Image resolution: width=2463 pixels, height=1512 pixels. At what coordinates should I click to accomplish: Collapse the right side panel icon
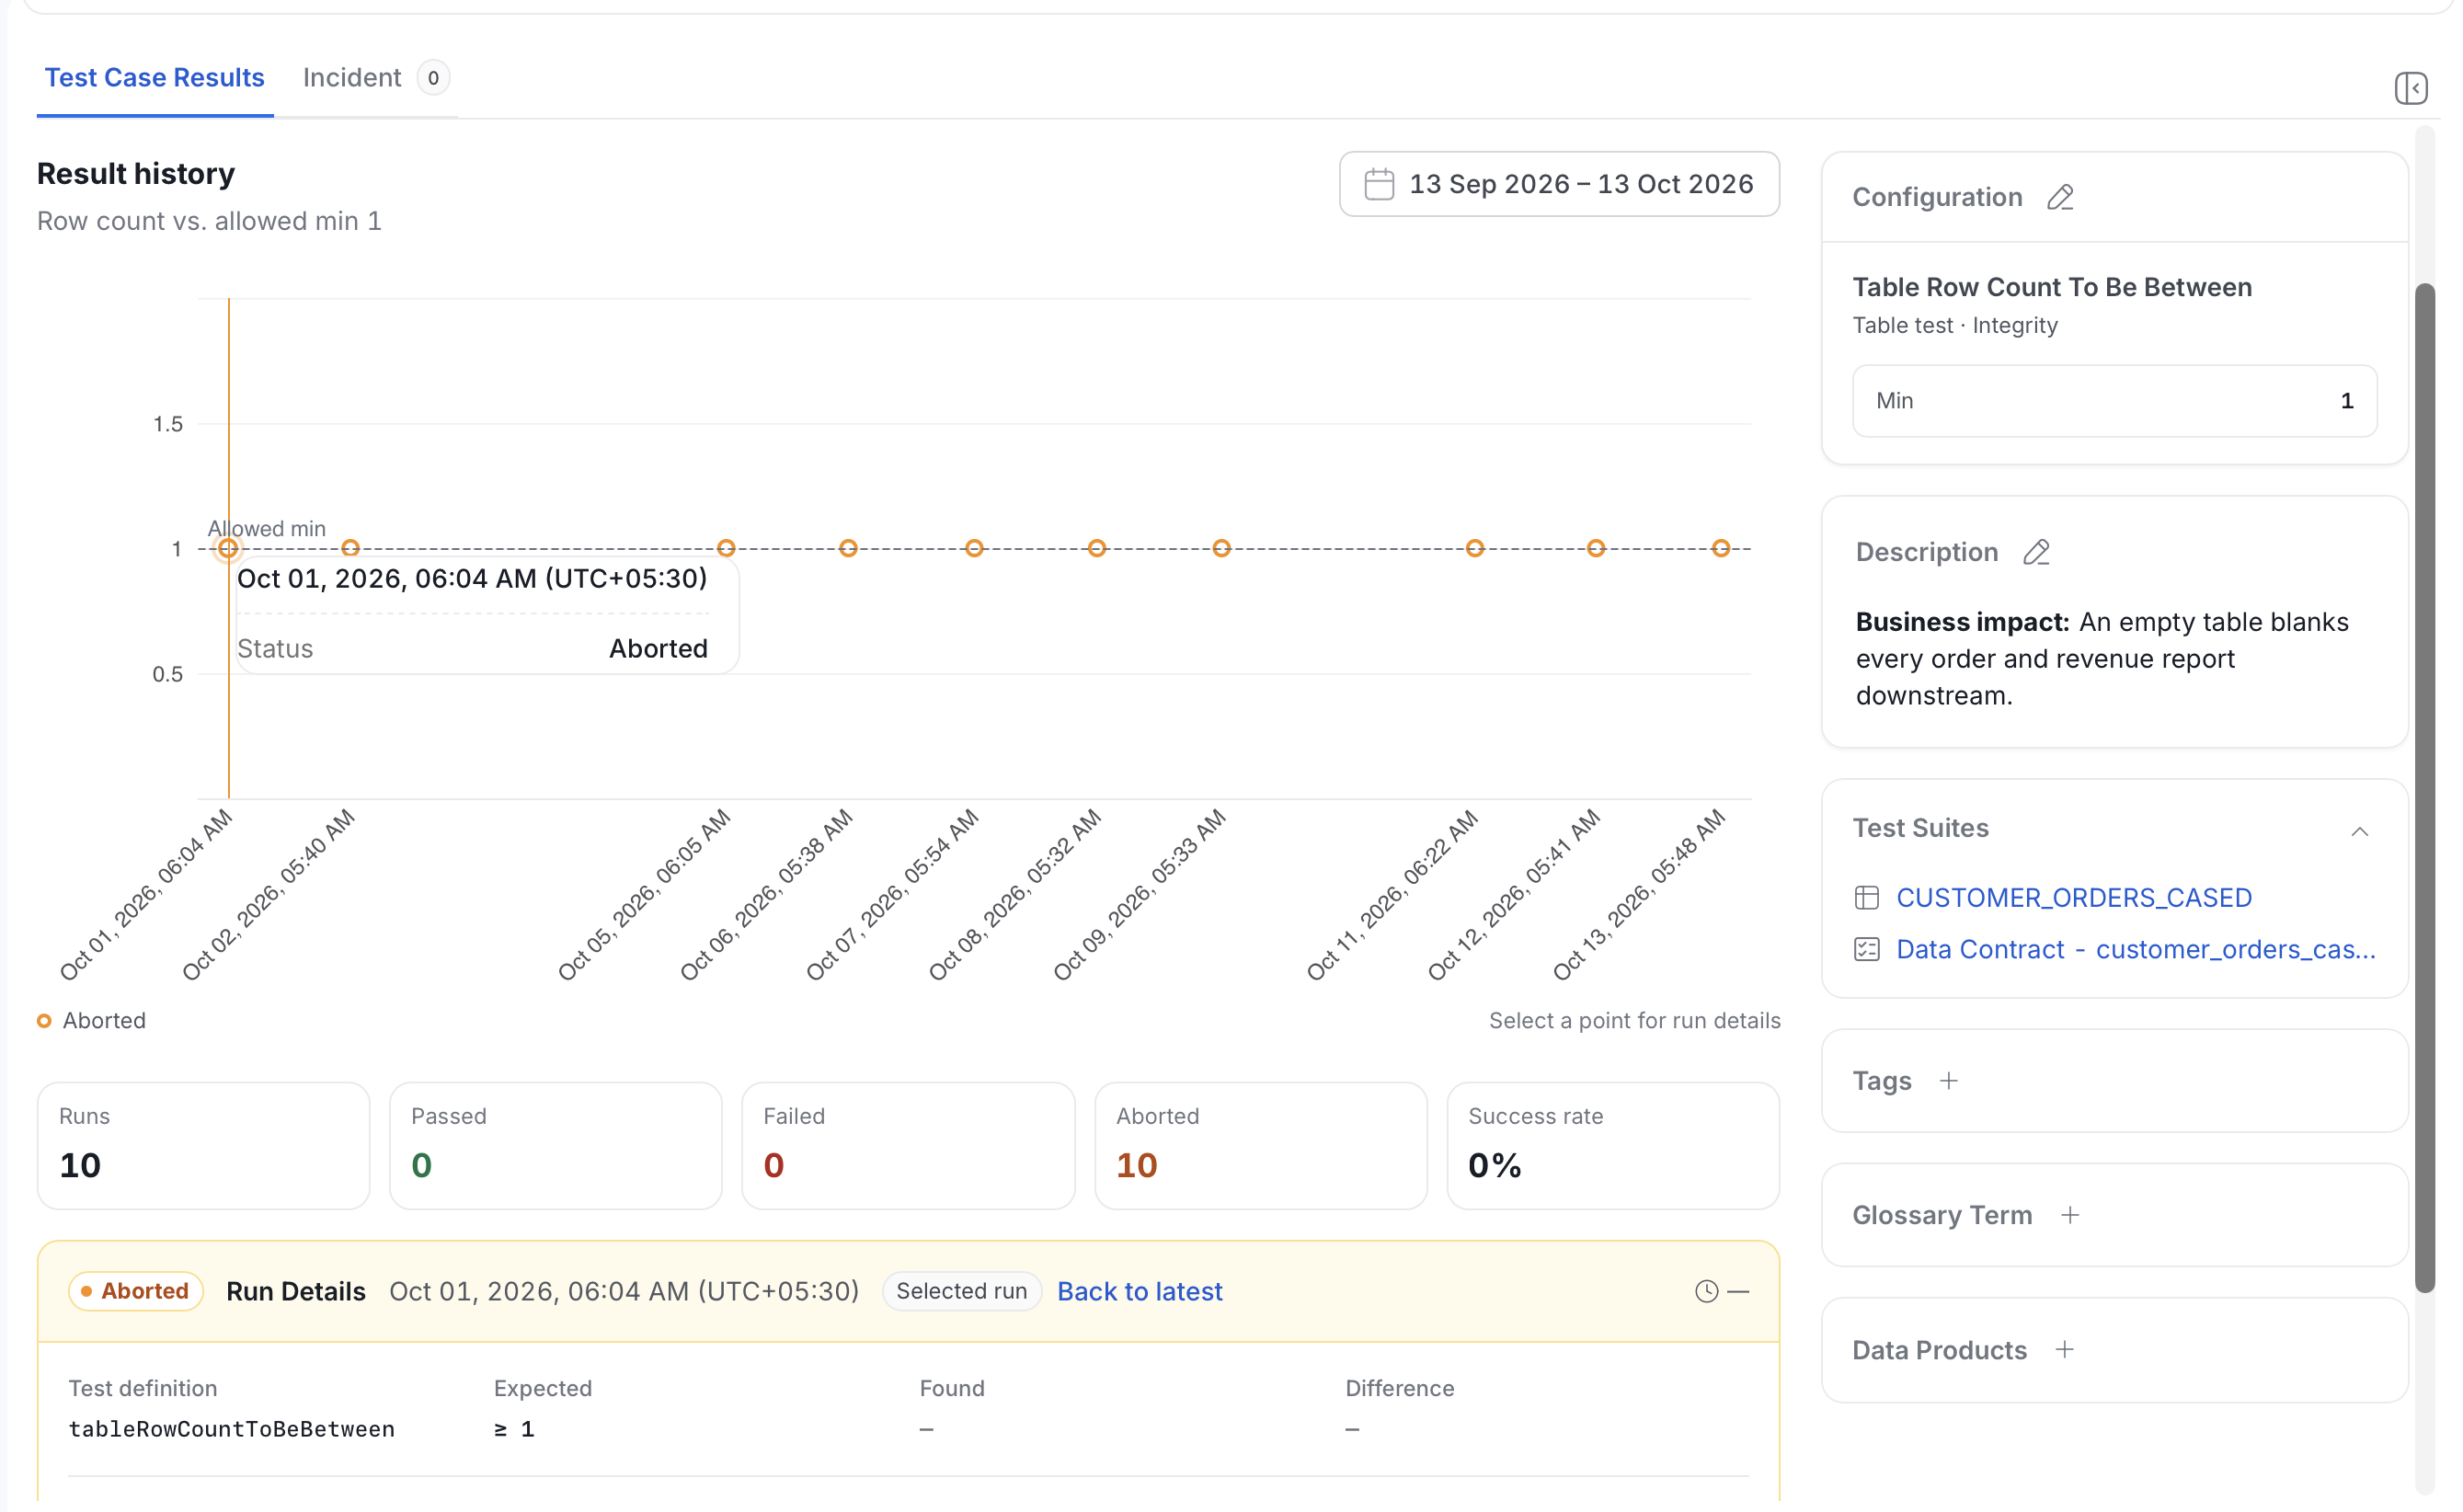[x=2410, y=88]
